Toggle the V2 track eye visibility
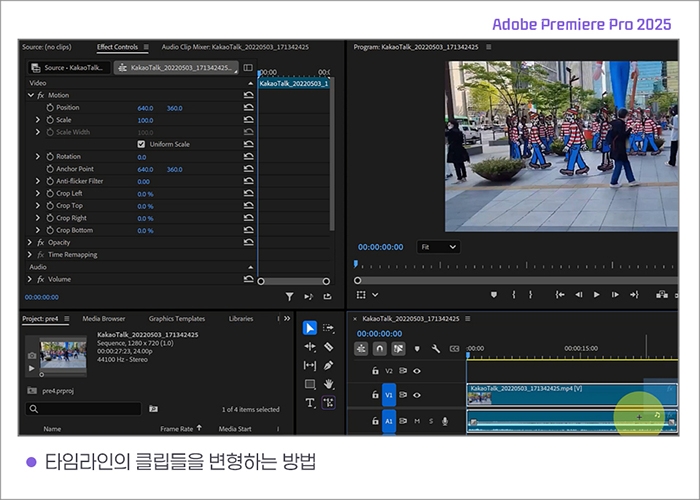 point(417,371)
